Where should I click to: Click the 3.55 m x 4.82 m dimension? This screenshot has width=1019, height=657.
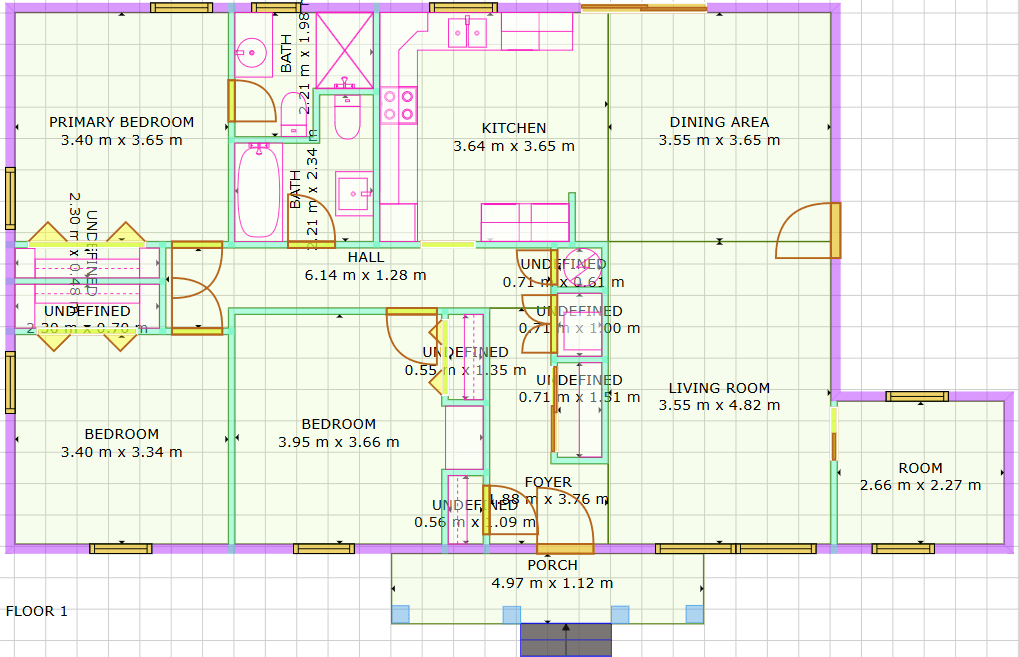[x=719, y=405]
